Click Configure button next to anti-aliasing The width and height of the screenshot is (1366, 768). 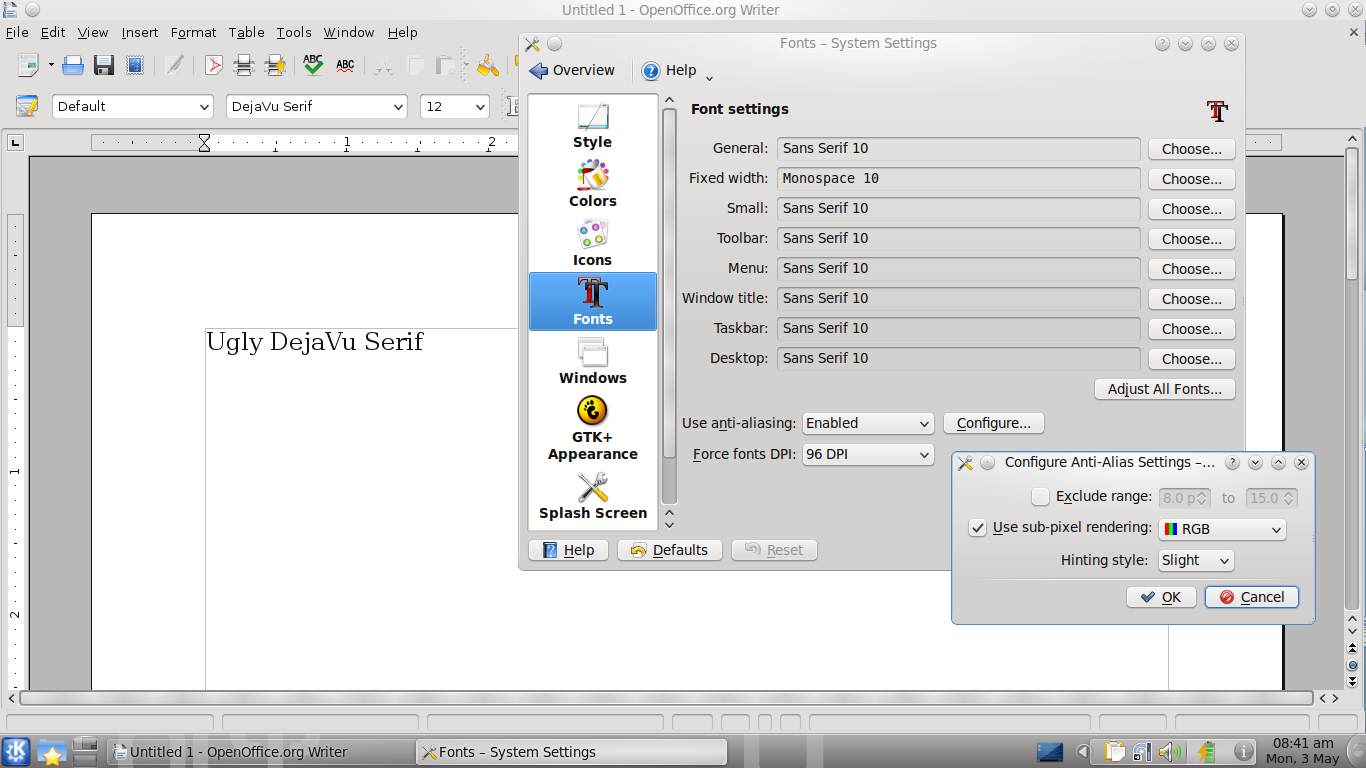tap(994, 423)
